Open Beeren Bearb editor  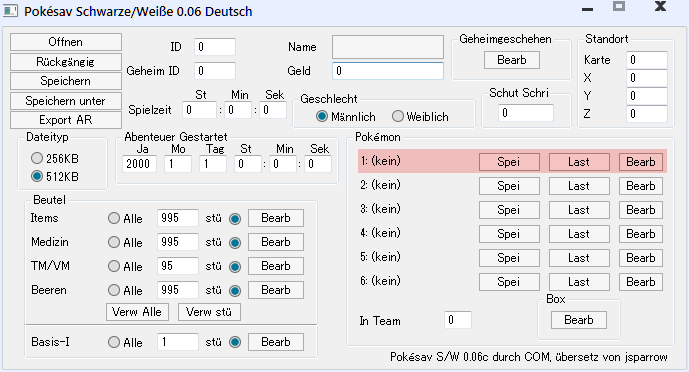pos(276,290)
